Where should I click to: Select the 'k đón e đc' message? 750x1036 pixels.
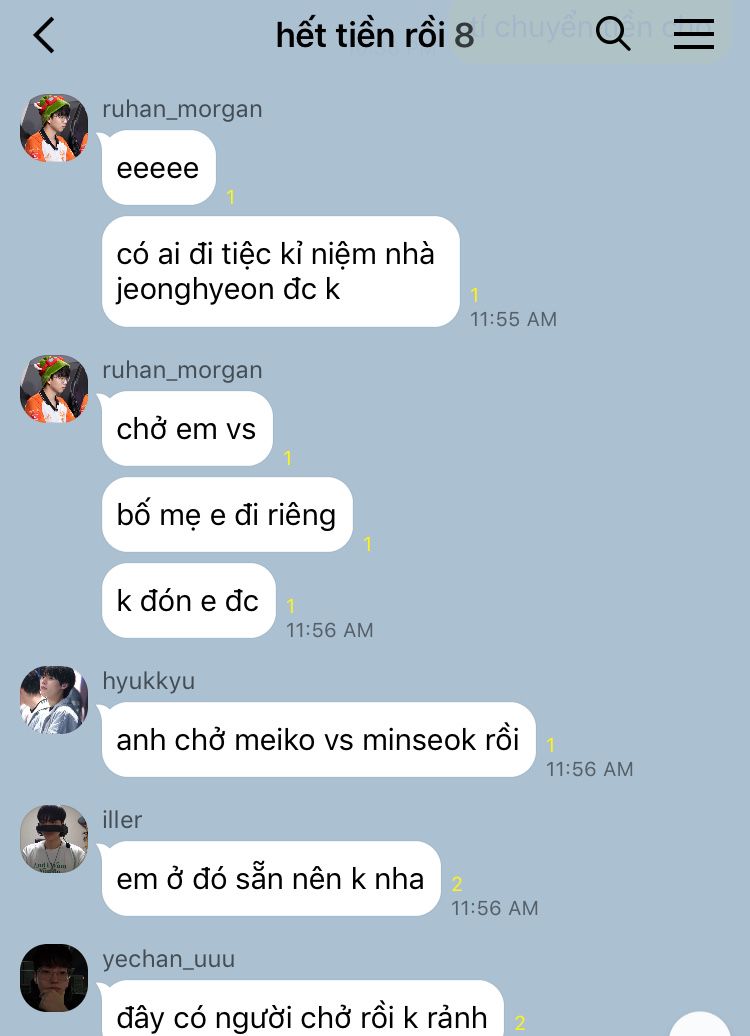[188, 601]
